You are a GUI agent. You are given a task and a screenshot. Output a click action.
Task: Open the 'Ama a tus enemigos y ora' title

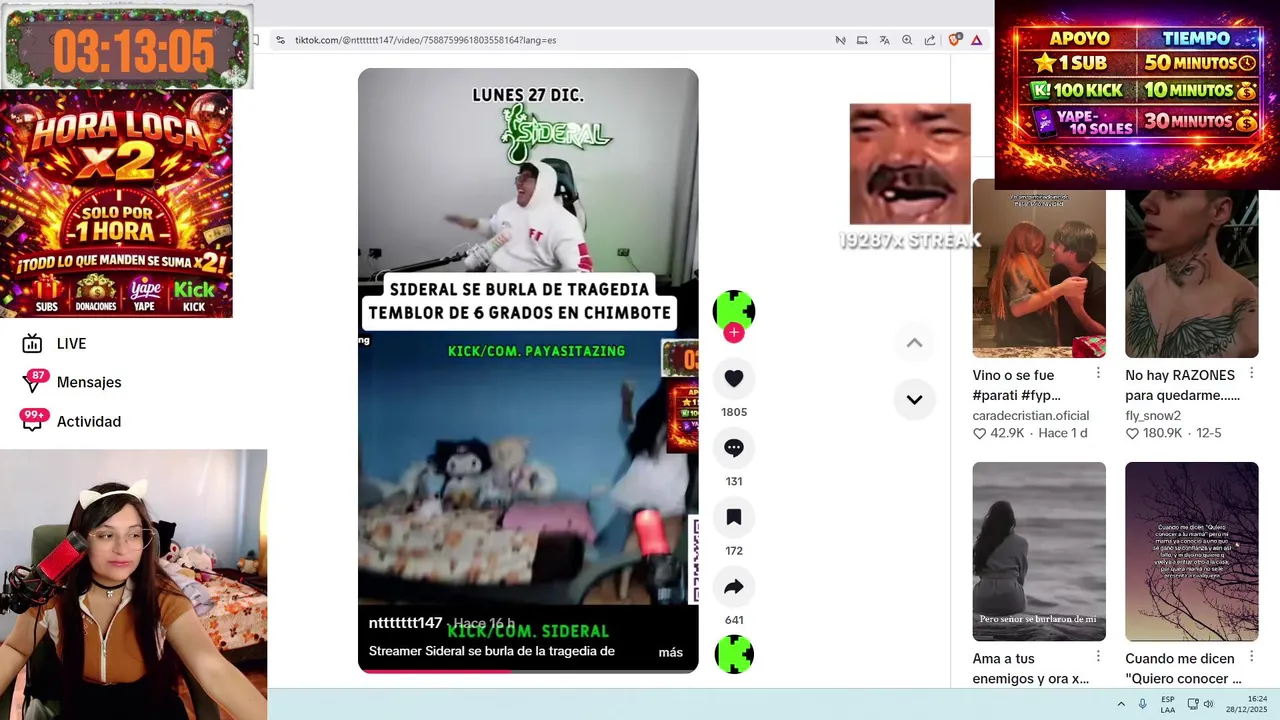[1030, 668]
